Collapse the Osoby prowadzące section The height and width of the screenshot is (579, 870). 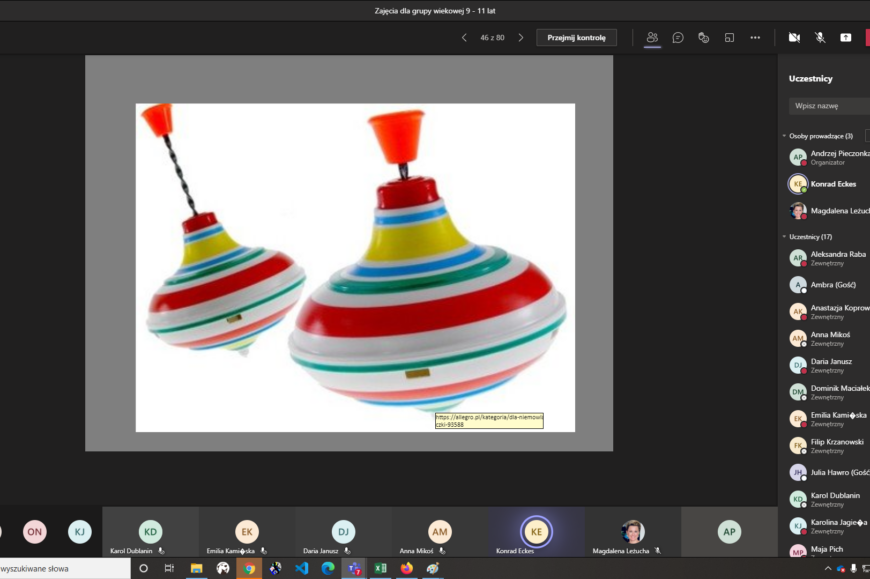[784, 136]
